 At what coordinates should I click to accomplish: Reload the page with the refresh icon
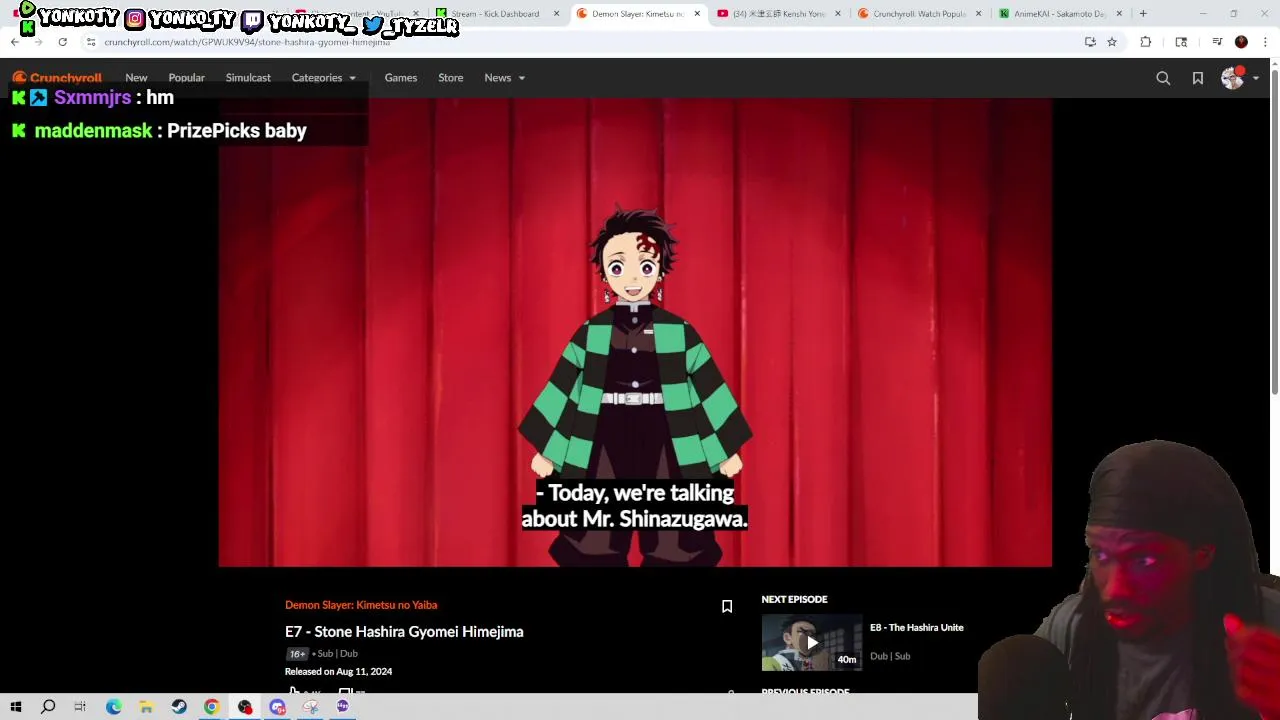pos(62,42)
